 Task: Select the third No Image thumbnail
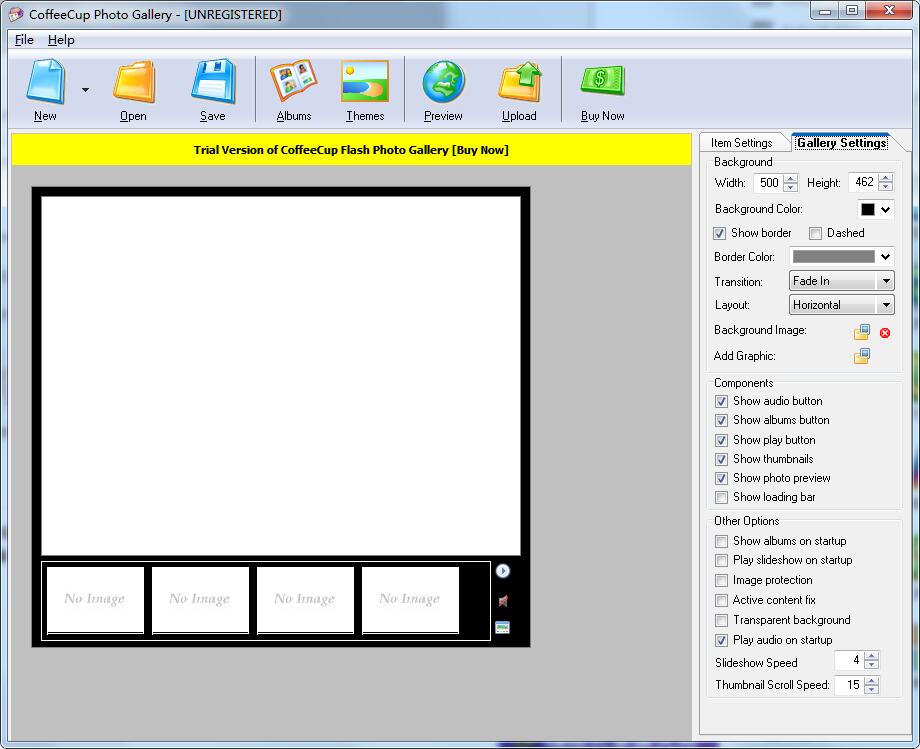click(305, 600)
